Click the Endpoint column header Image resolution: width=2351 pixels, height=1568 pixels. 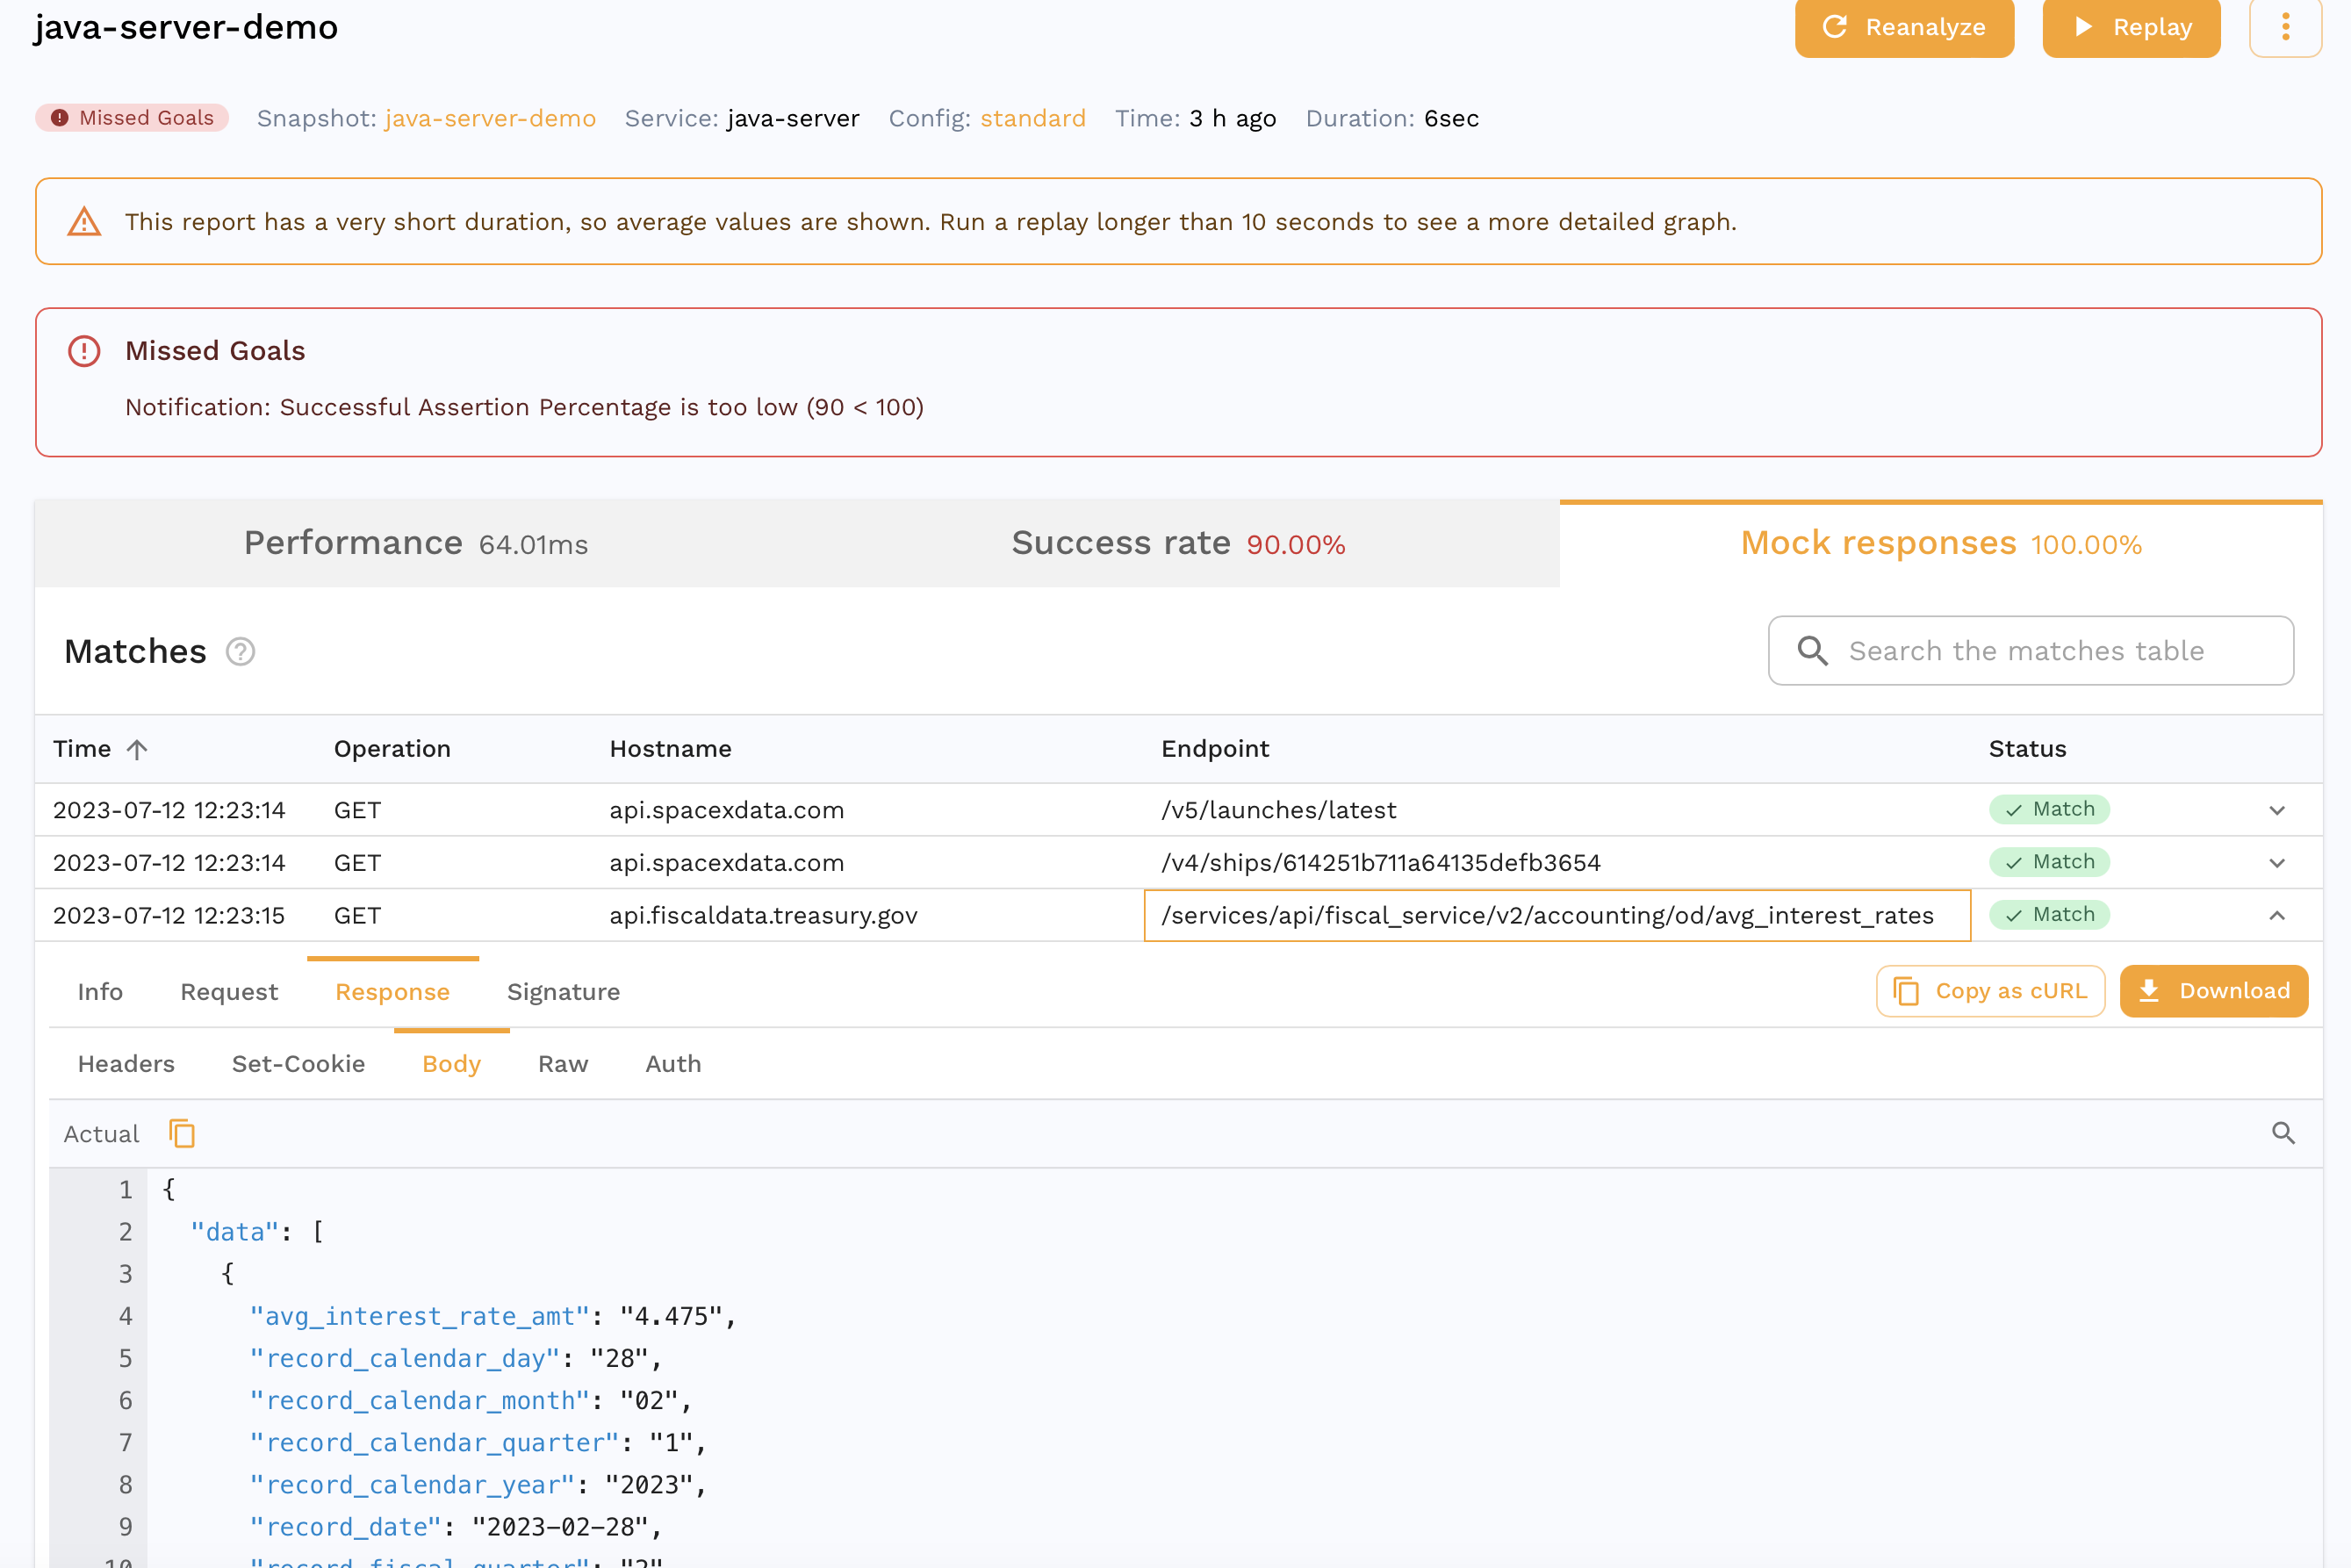tap(1215, 749)
